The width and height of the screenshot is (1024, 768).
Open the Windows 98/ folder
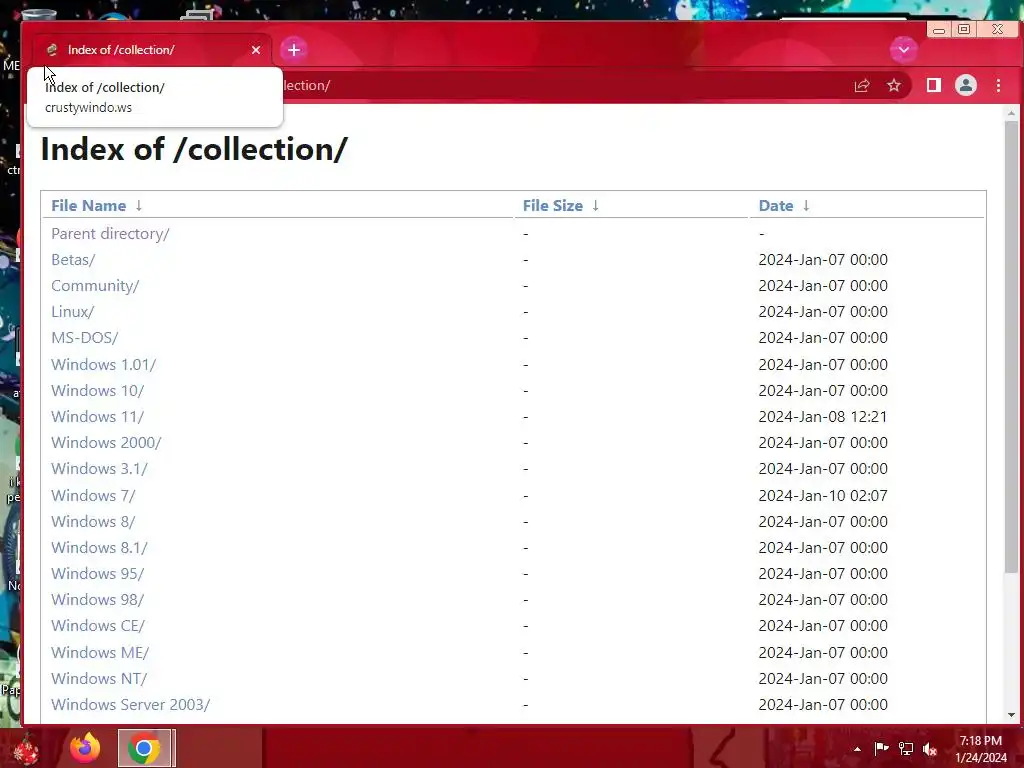click(x=98, y=600)
